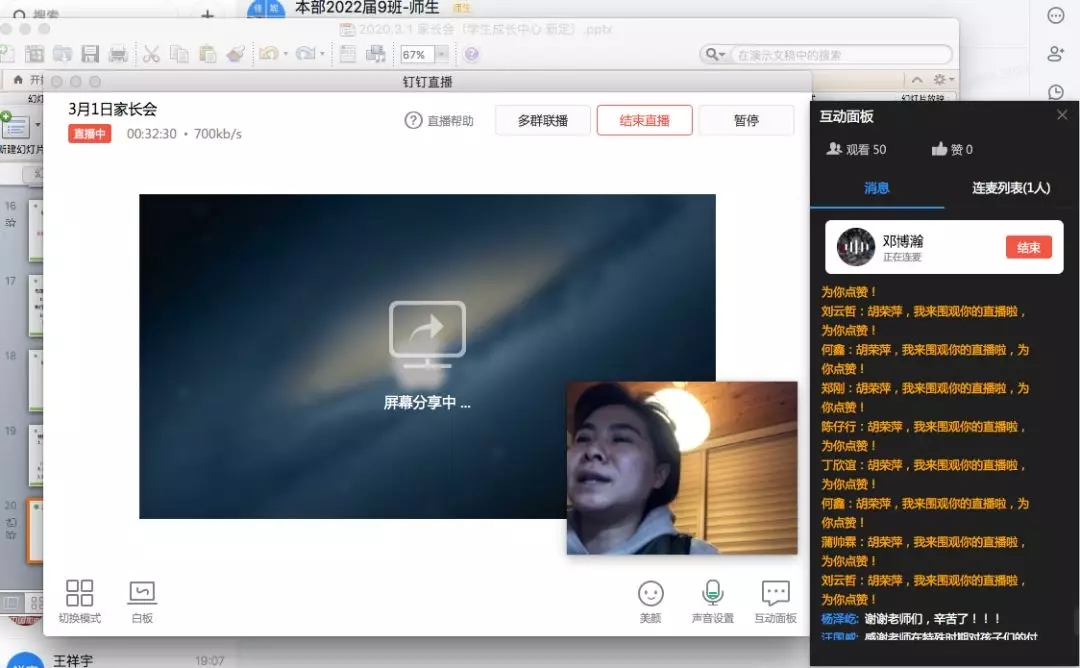Image resolution: width=1080 pixels, height=668 pixels.
Task: Click the cut scissors icon in PowerPoint toolbar
Action: (151, 54)
